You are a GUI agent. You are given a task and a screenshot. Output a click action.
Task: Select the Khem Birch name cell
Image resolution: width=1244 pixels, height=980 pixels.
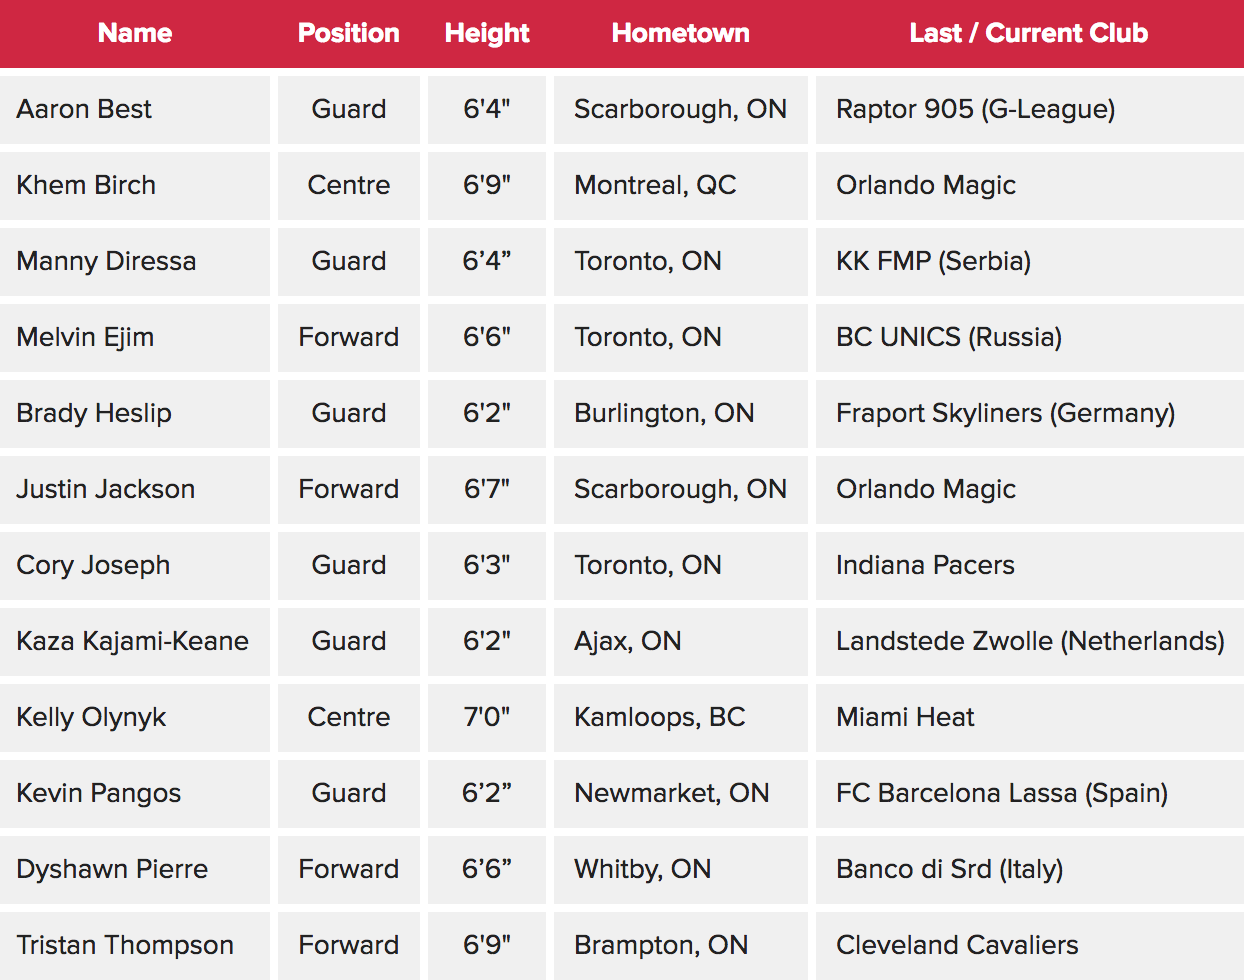pos(135,186)
